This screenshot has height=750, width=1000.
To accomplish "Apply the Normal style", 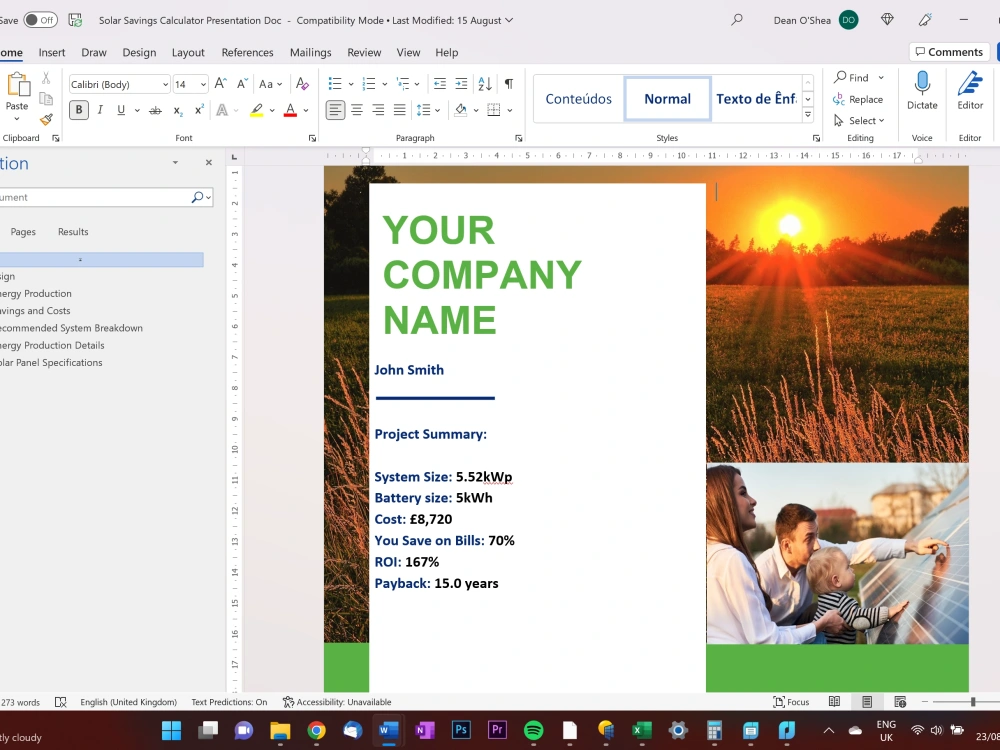I will click(667, 99).
